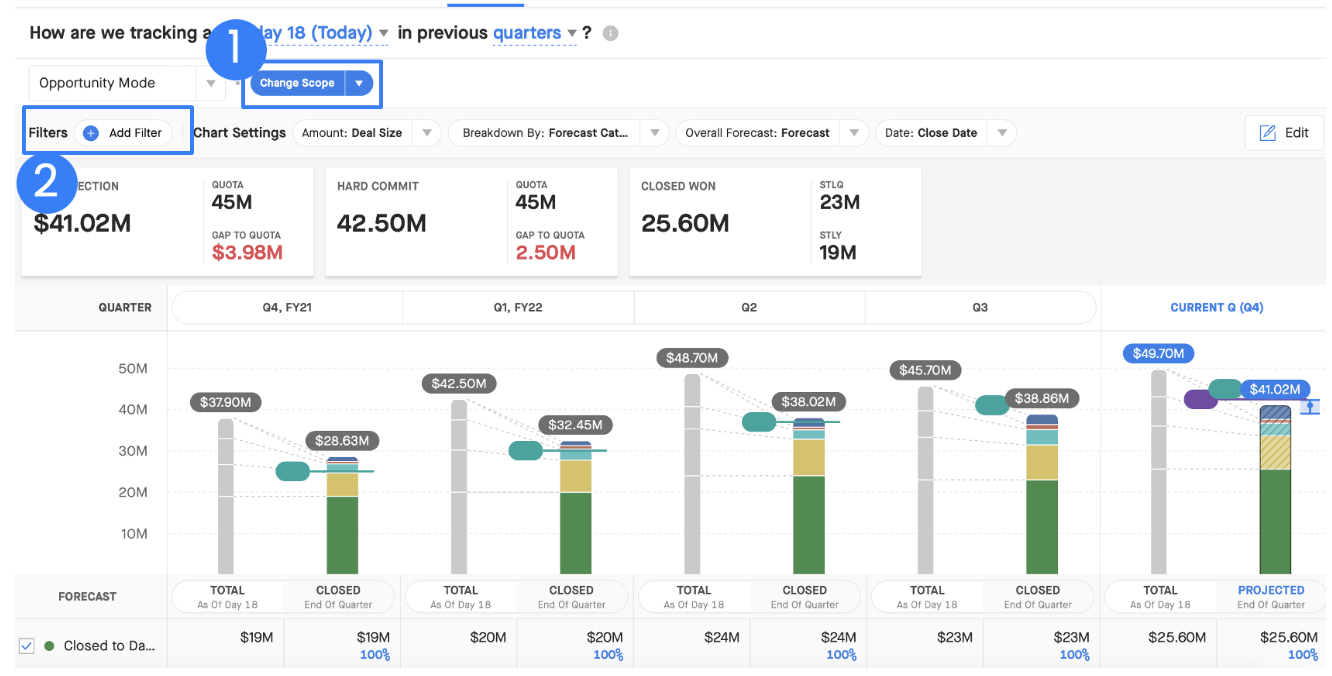Click the pencil Edit icon

pyautogui.click(x=1267, y=132)
